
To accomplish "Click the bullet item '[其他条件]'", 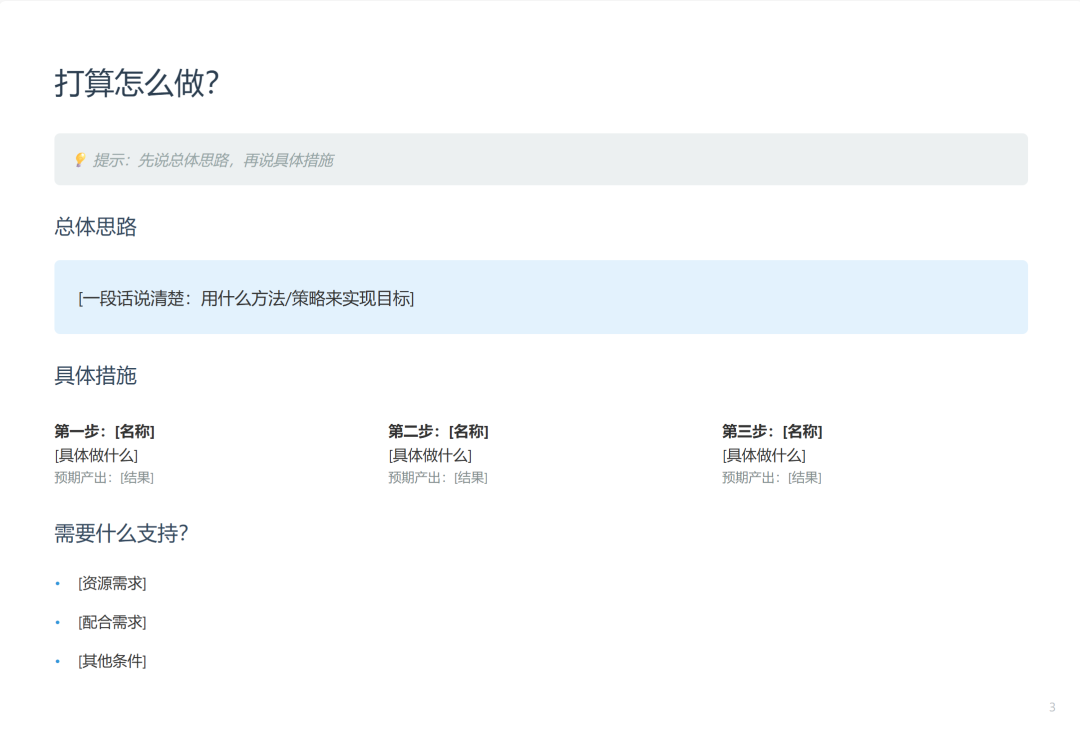I will (x=112, y=661).
